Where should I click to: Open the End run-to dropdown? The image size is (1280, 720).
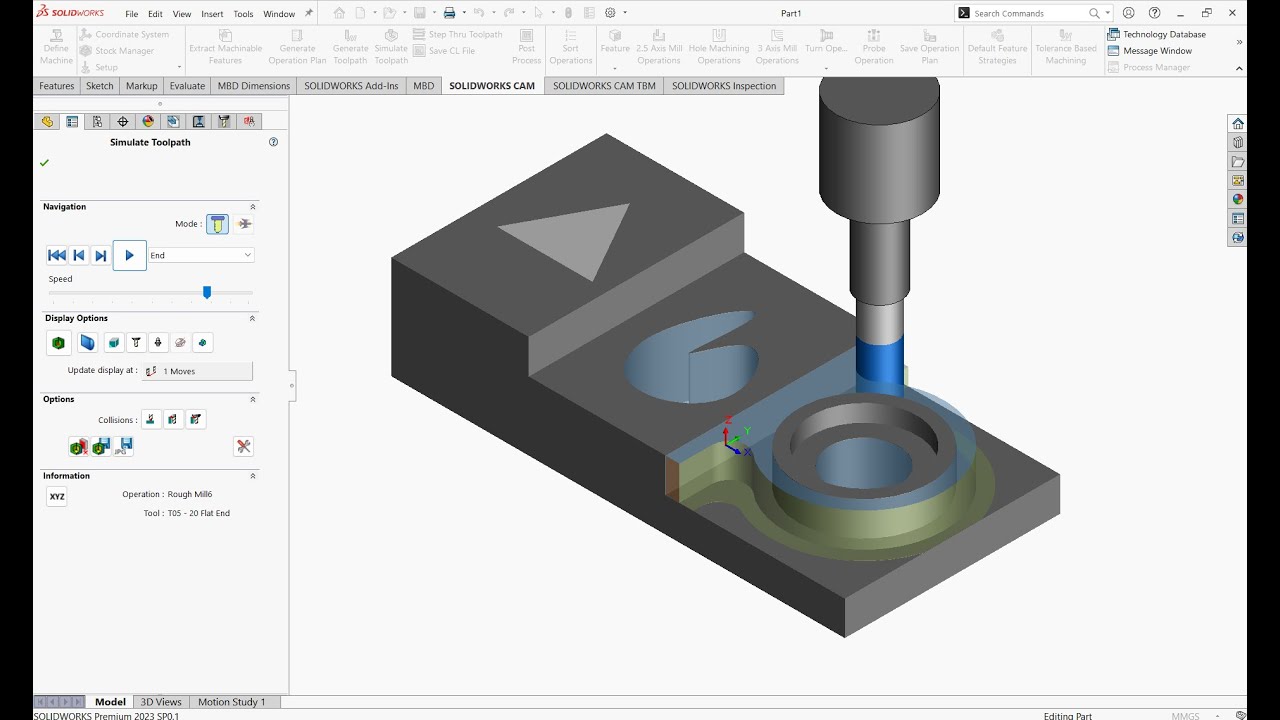point(201,255)
